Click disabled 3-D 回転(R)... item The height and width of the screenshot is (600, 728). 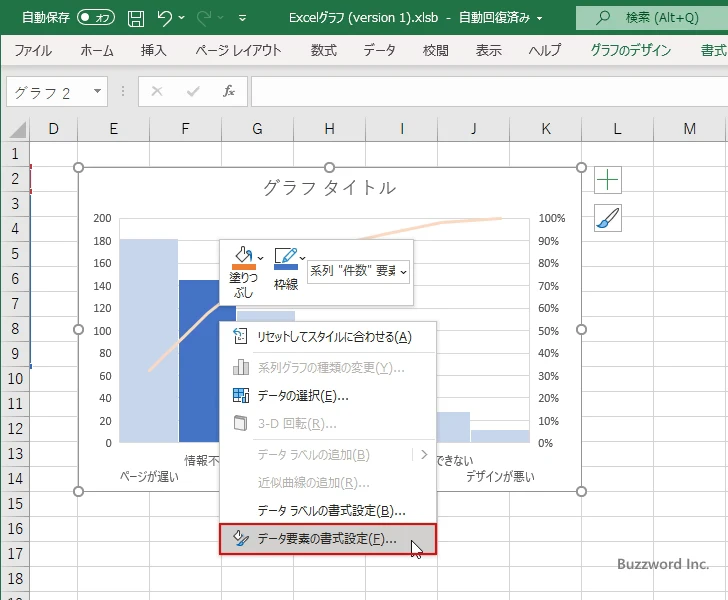(x=328, y=424)
